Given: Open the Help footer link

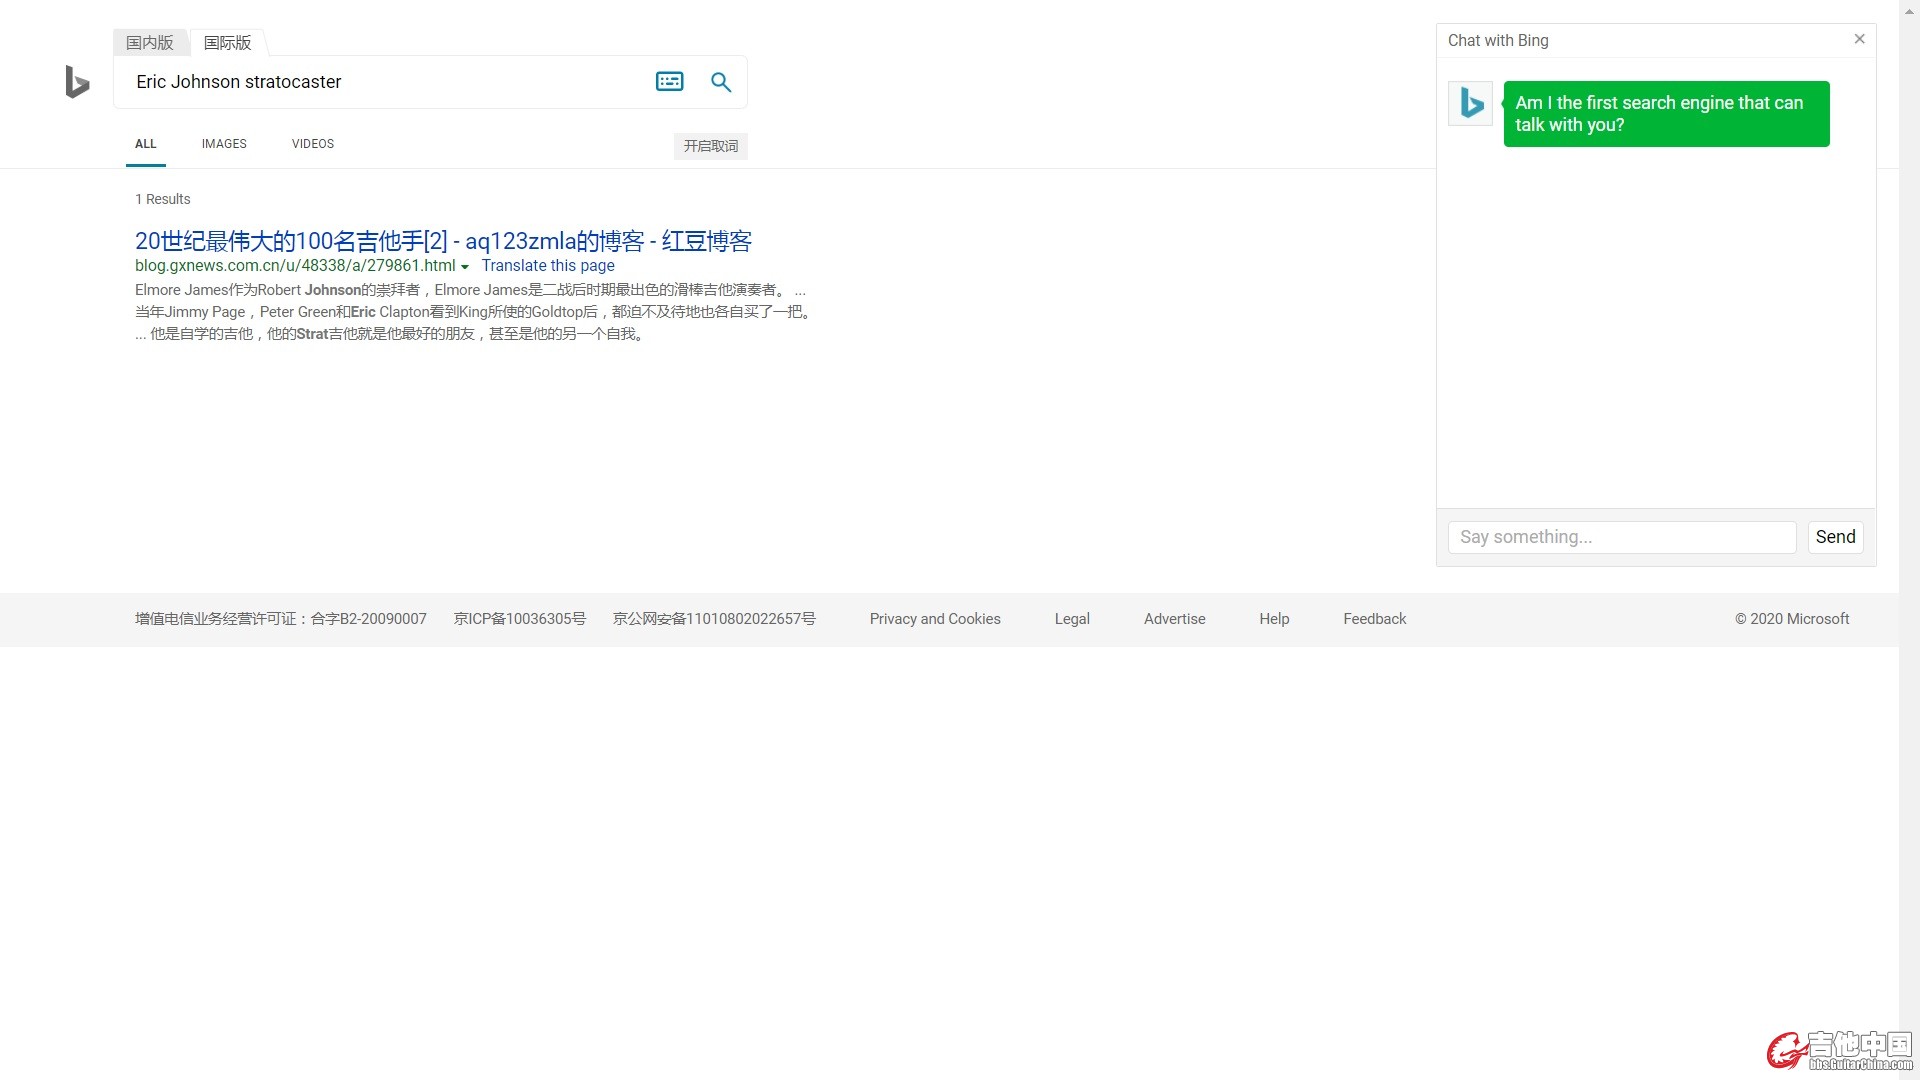Looking at the screenshot, I should coord(1274,619).
